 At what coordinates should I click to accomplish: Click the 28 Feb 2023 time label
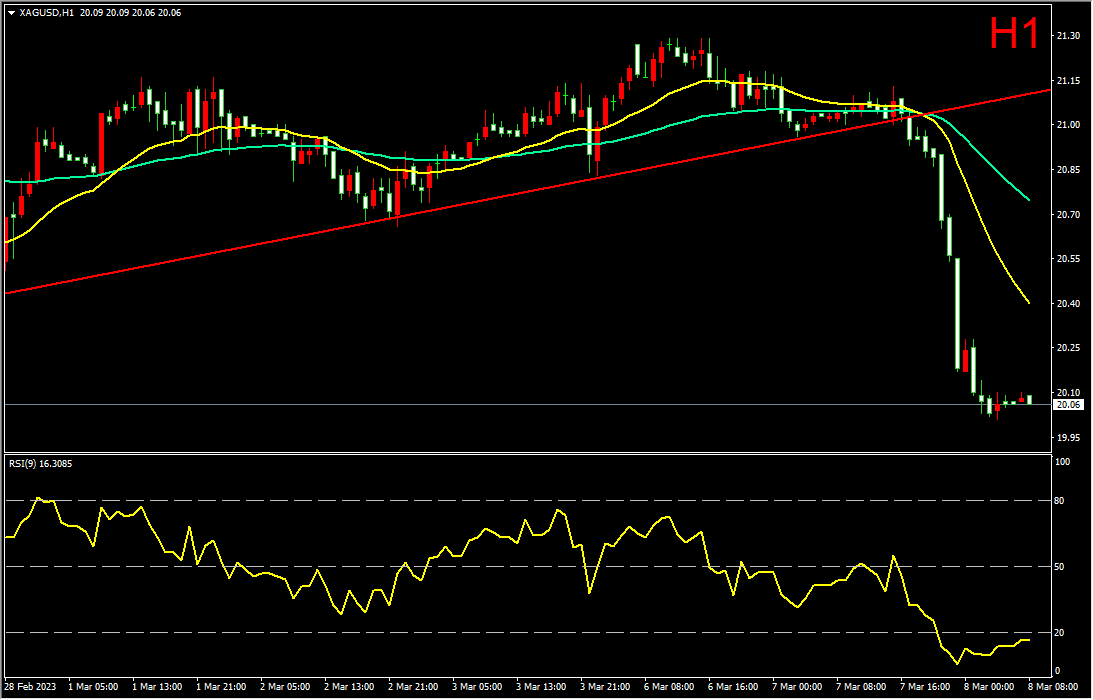pyautogui.click(x=29, y=687)
